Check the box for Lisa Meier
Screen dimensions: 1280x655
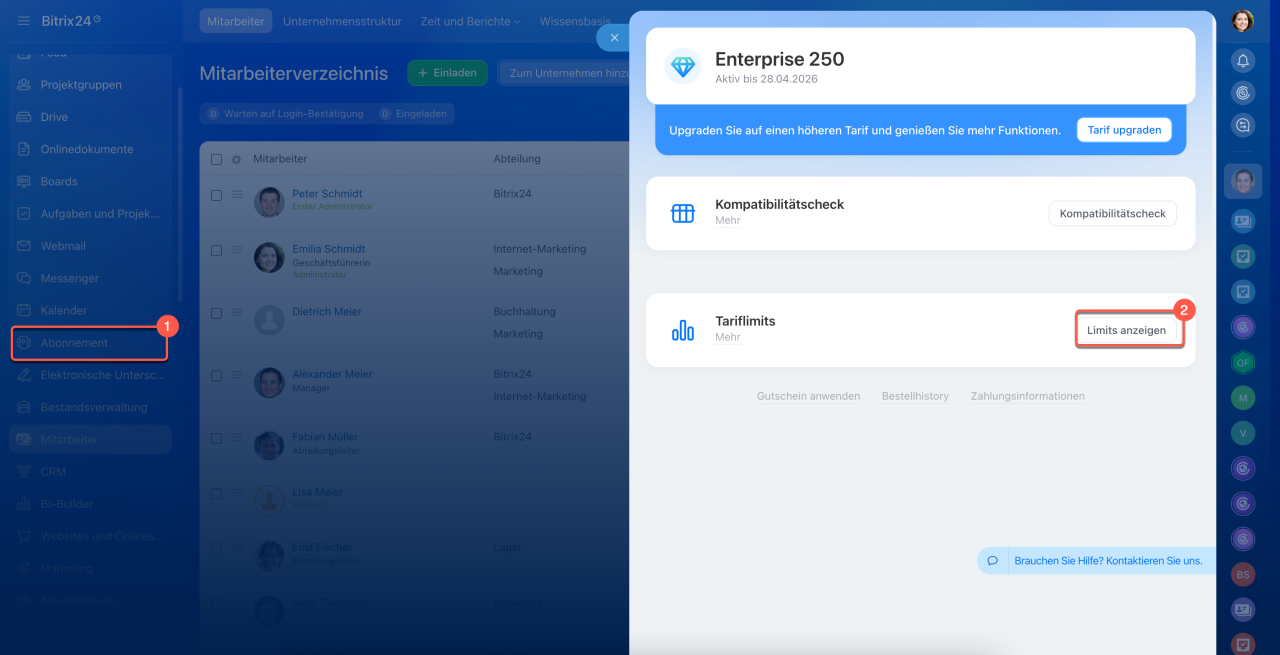[217, 494]
